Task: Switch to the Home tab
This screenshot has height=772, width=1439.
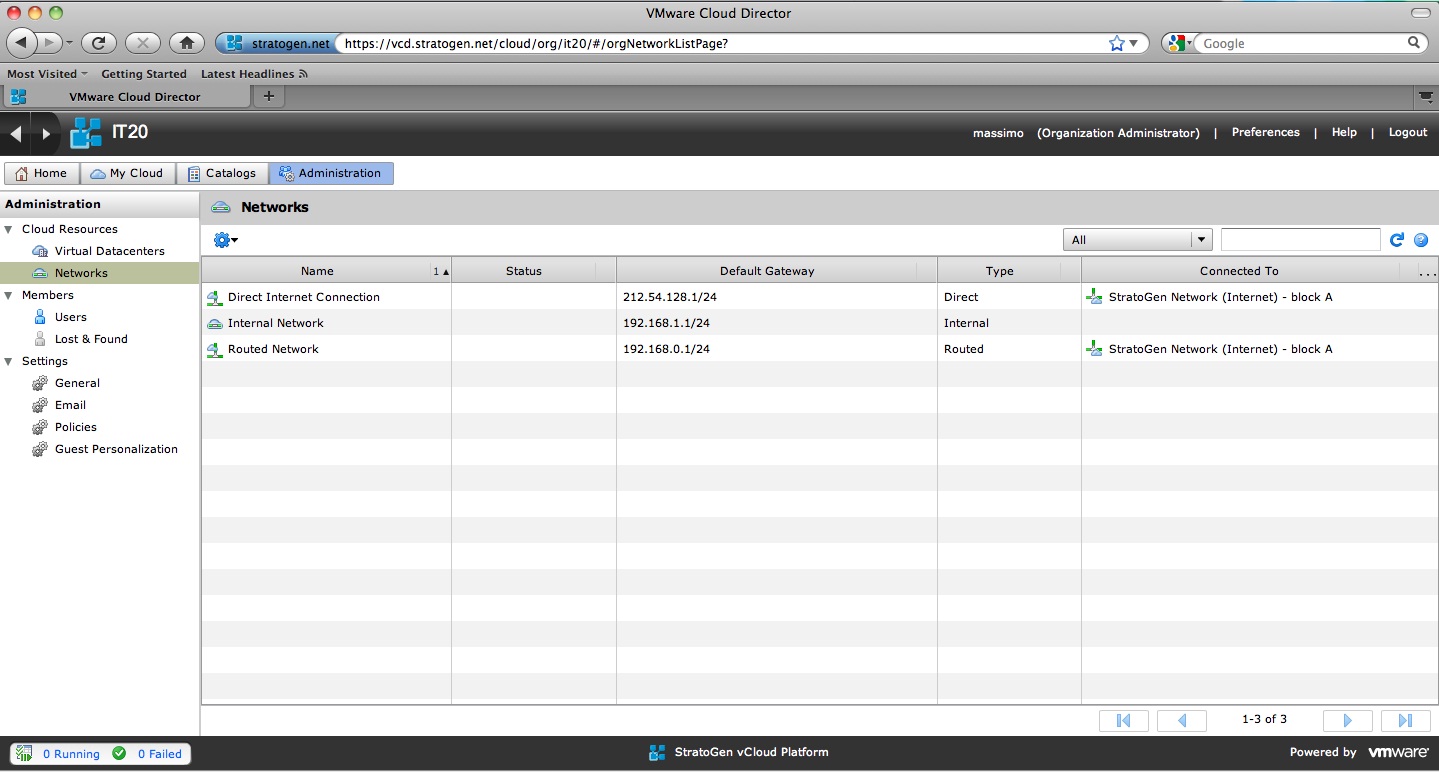Action: [x=41, y=173]
